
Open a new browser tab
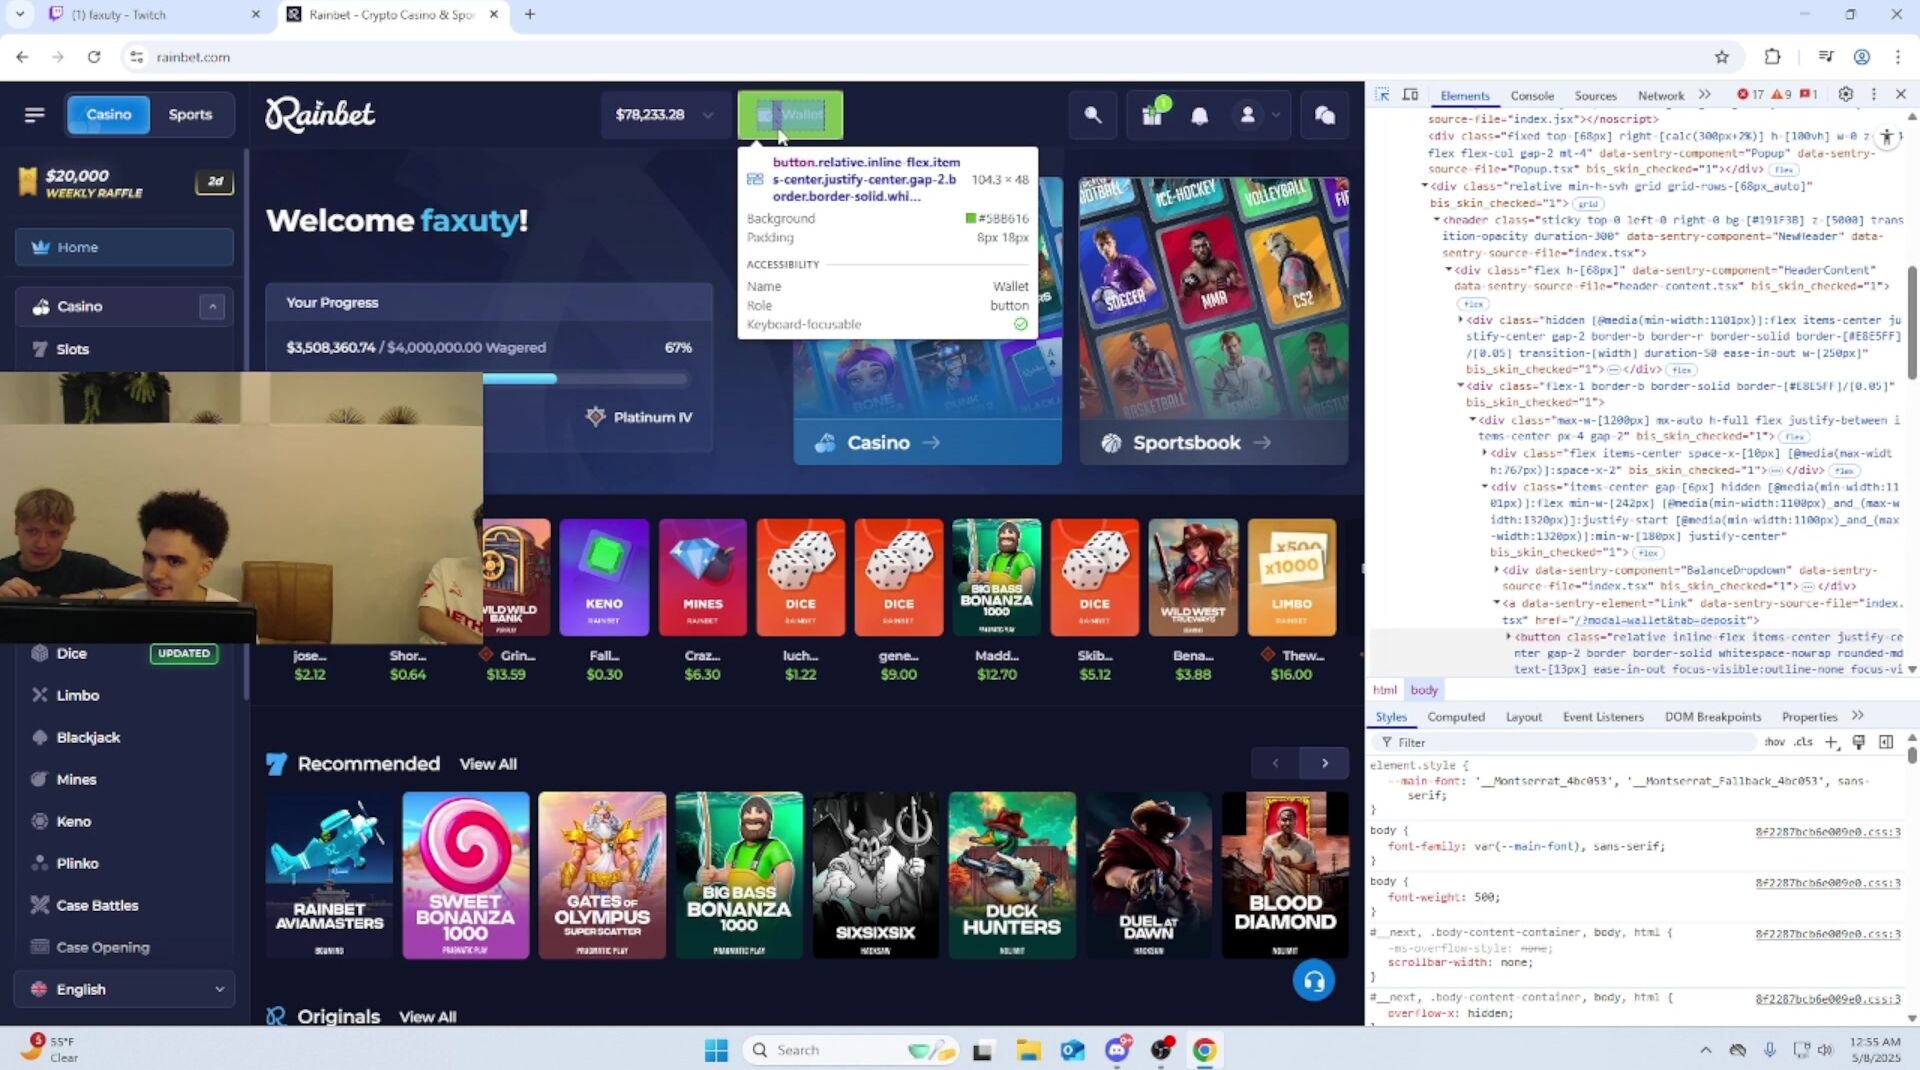coord(530,14)
